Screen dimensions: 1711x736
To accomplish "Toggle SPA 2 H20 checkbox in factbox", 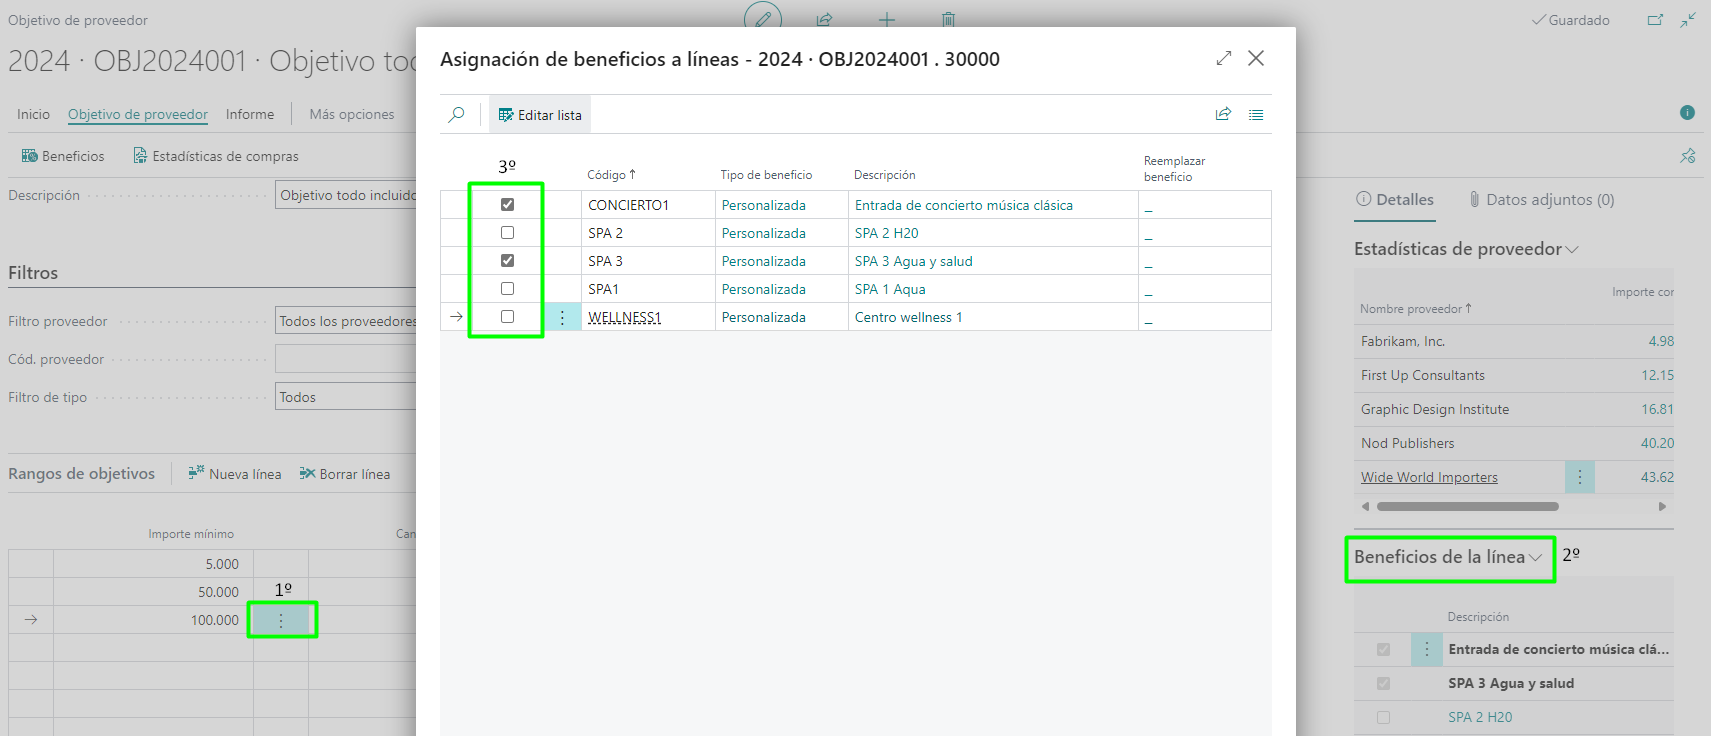I will (x=1383, y=718).
